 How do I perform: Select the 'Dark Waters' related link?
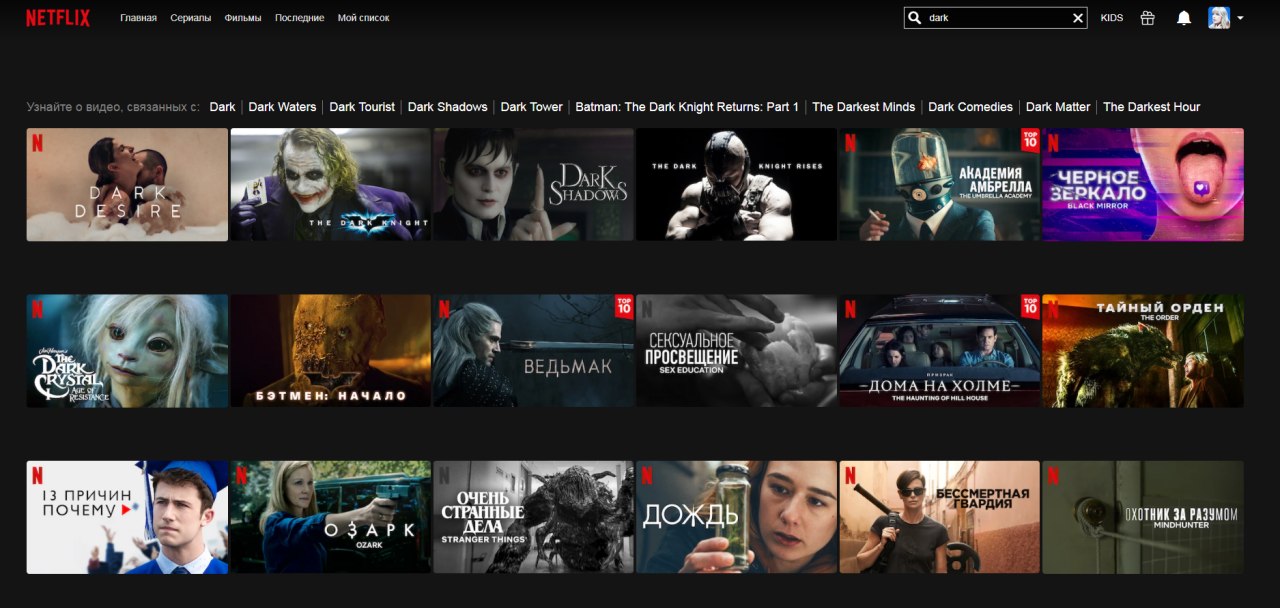tap(282, 107)
